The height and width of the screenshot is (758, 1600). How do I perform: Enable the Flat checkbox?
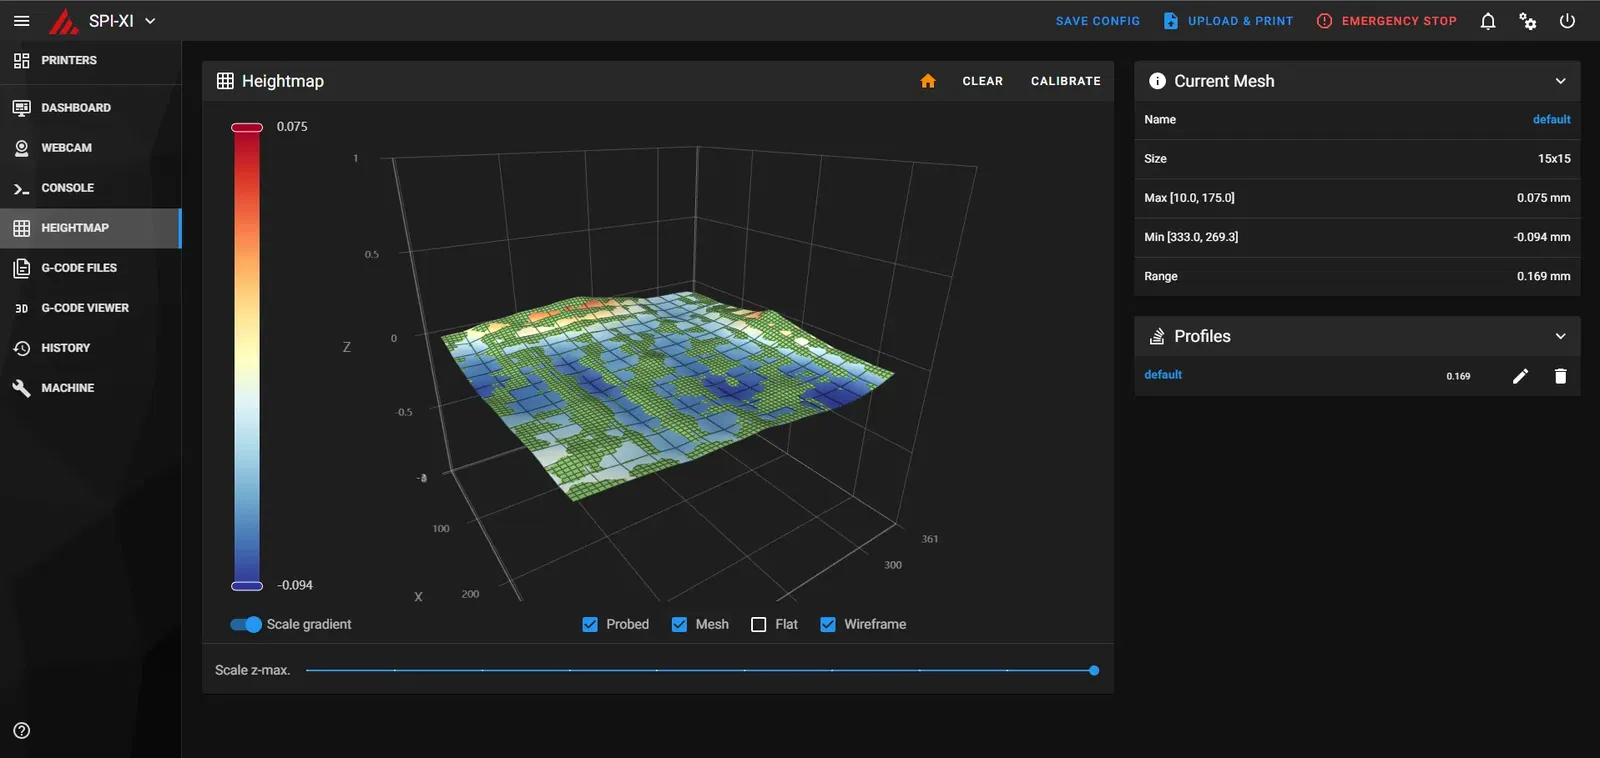[x=759, y=624]
